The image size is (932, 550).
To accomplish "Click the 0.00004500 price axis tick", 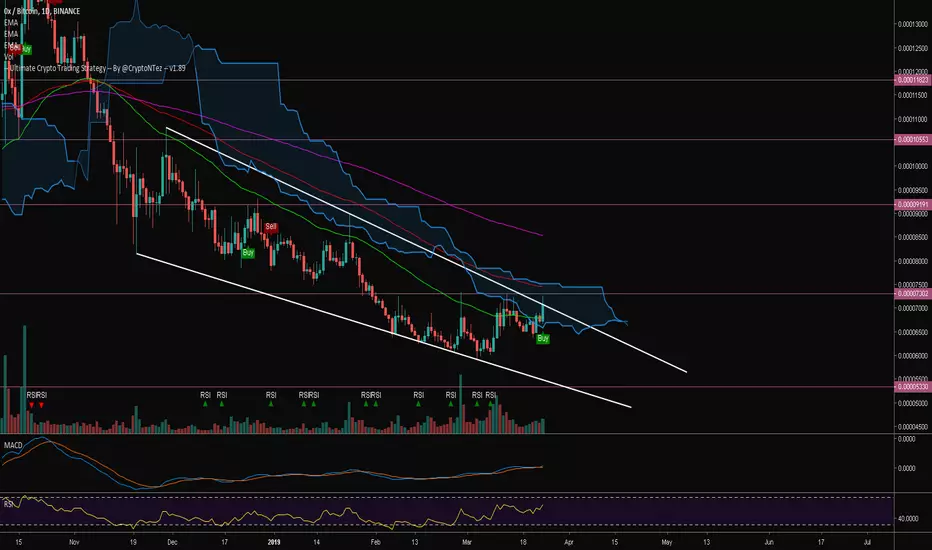I will (x=913, y=426).
